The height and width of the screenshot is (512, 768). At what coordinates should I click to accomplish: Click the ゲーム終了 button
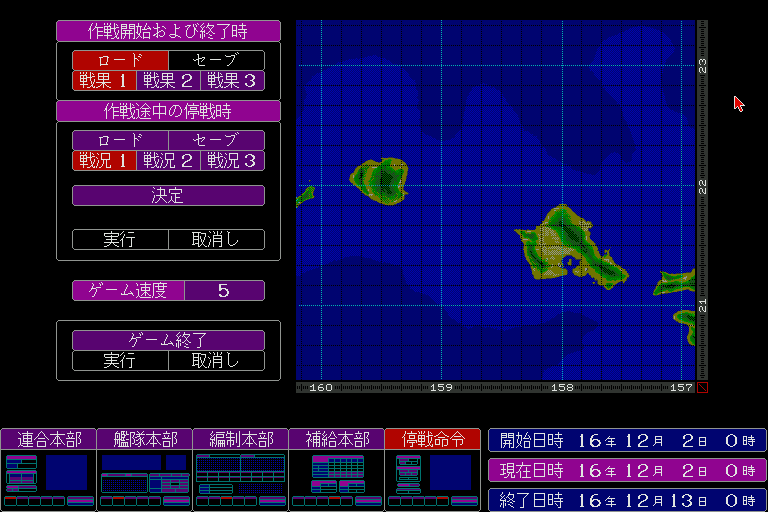pyautogui.click(x=168, y=340)
